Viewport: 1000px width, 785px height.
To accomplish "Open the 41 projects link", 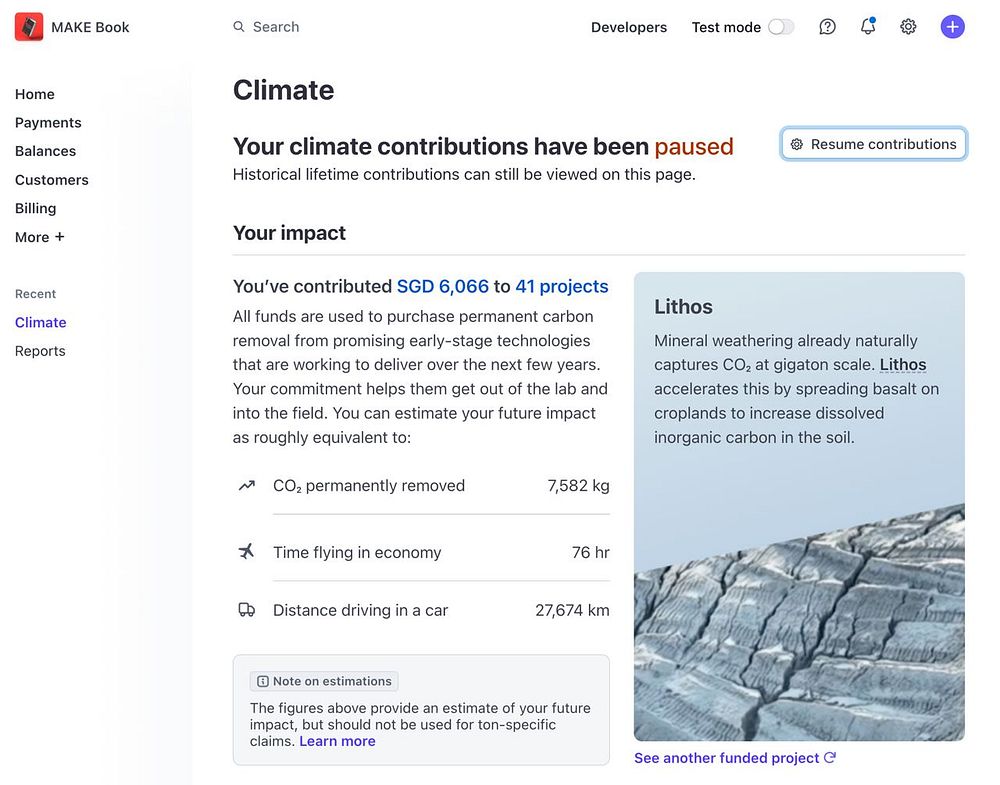I will coord(561,286).
